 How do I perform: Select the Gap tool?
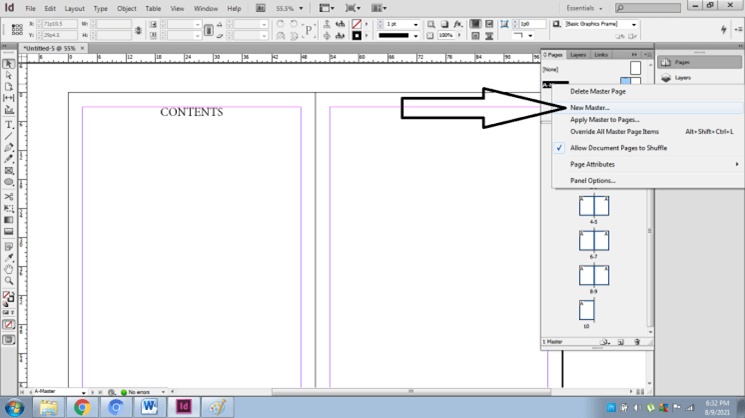point(9,98)
